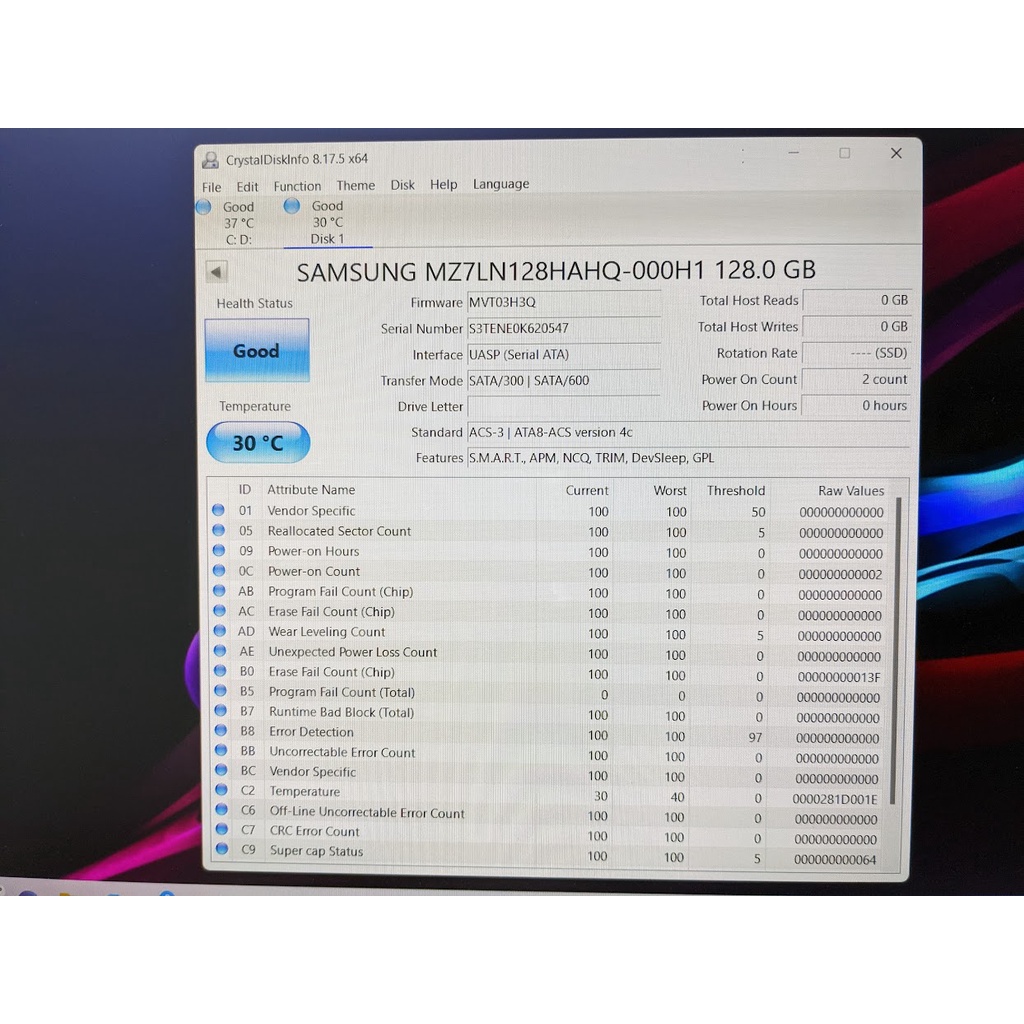Image resolution: width=1024 pixels, height=1024 pixels.
Task: Select the Disk 1 tab
Action: pos(328,223)
